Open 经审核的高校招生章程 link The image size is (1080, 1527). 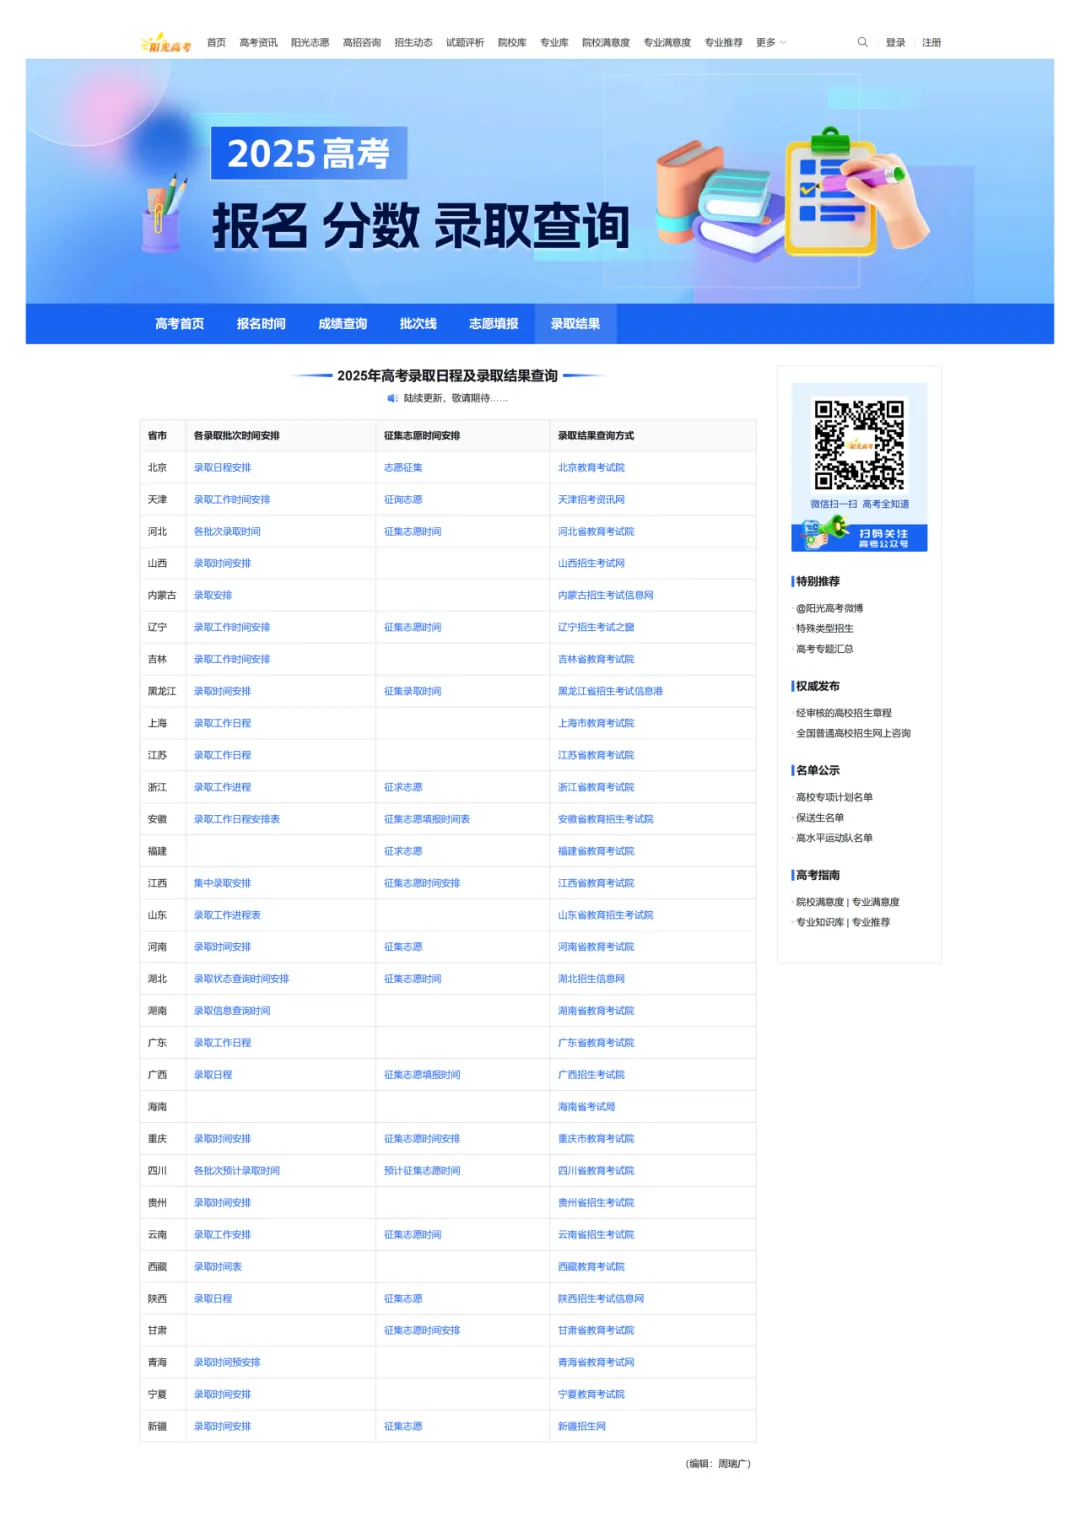tap(843, 714)
